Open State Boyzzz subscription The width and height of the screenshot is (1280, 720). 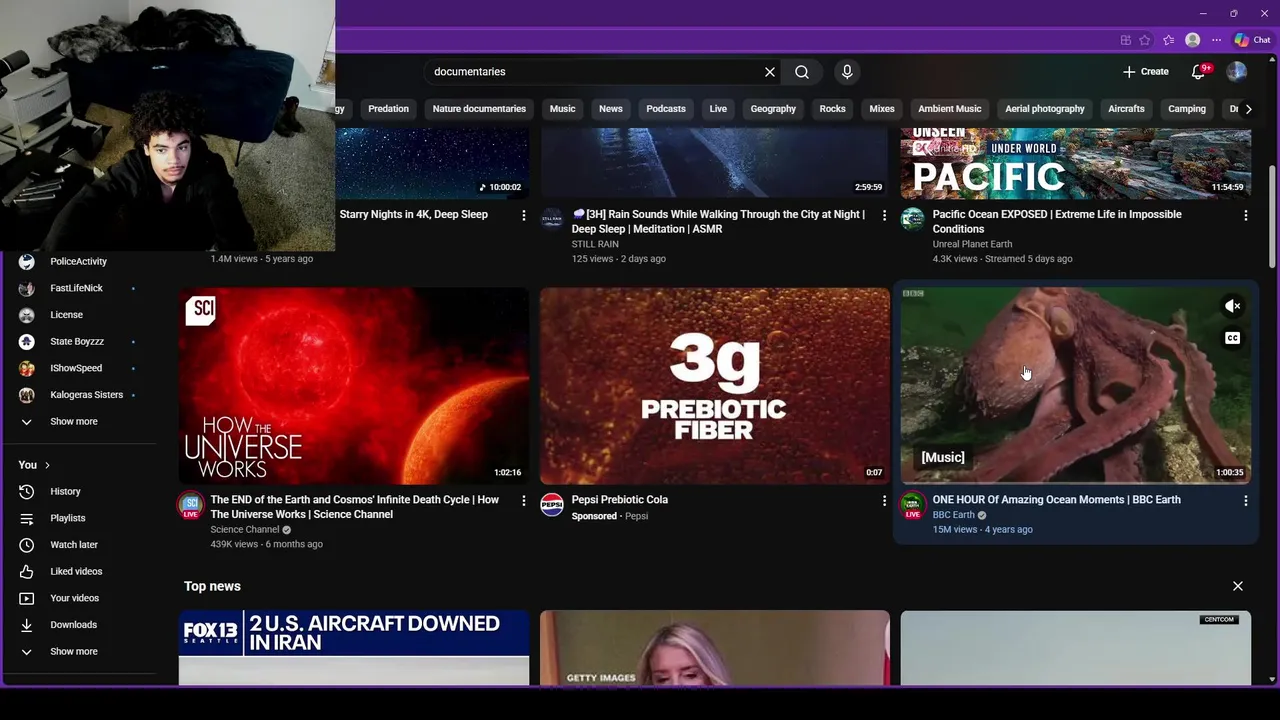78,342
